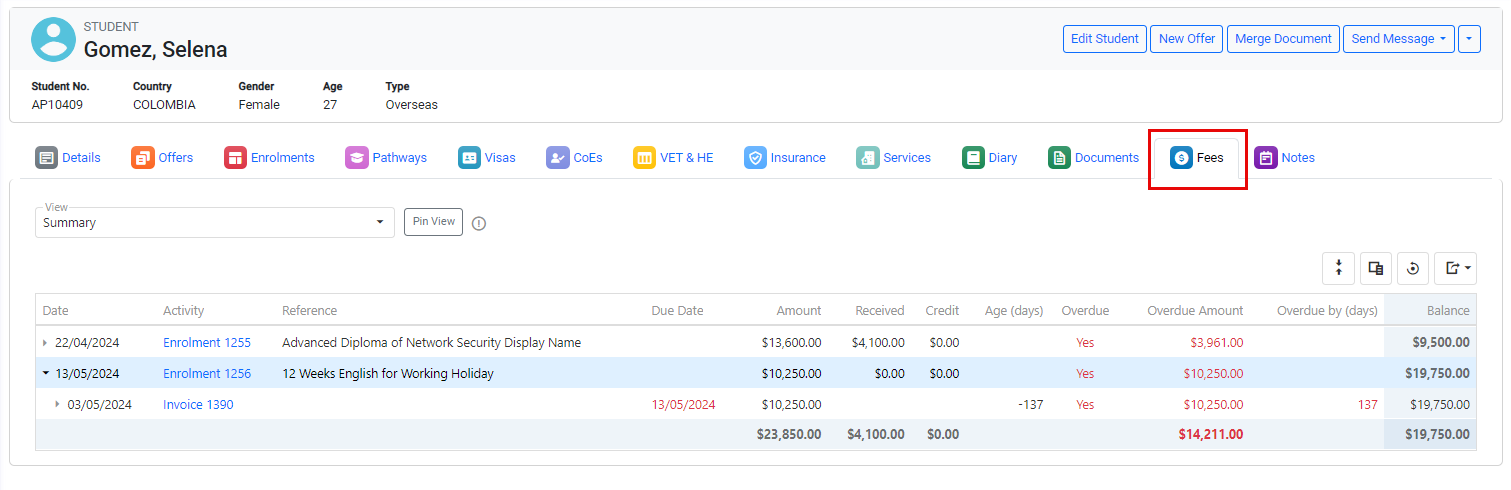Screen dimensions: 1511x490
Task: Open the Send Message dropdown
Action: 1397,39
